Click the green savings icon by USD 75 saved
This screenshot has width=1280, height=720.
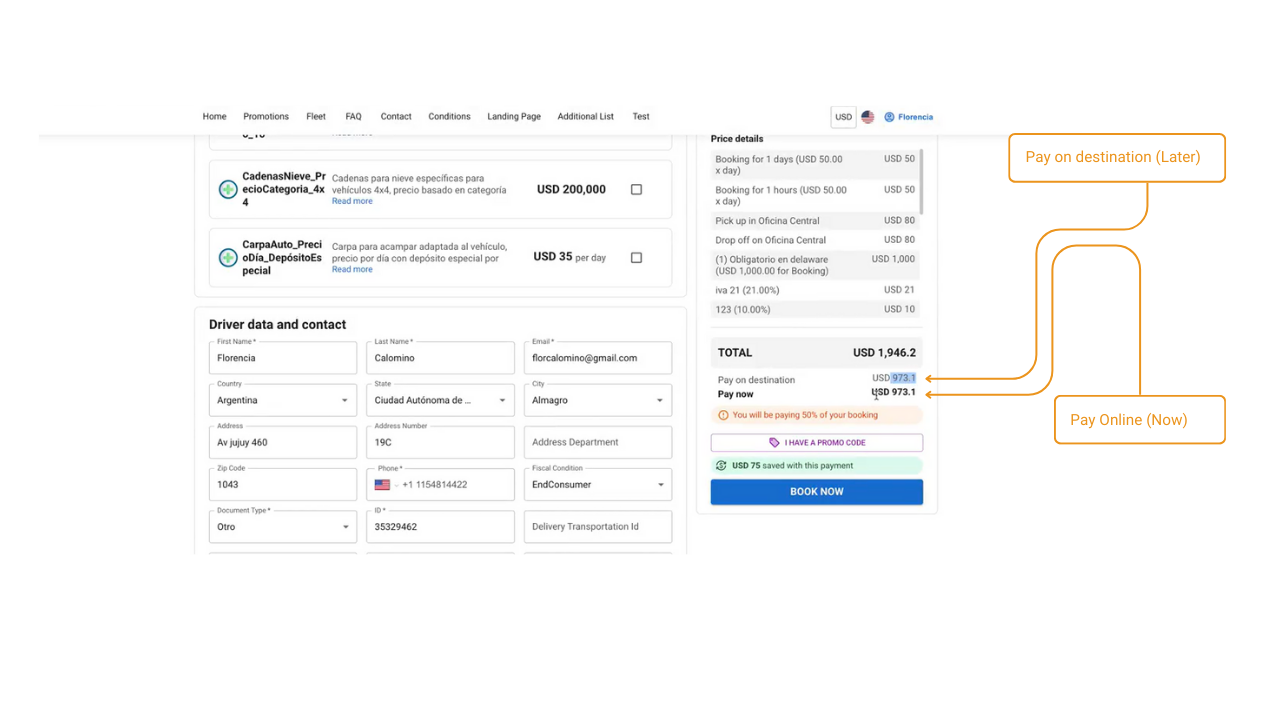click(x=721, y=466)
